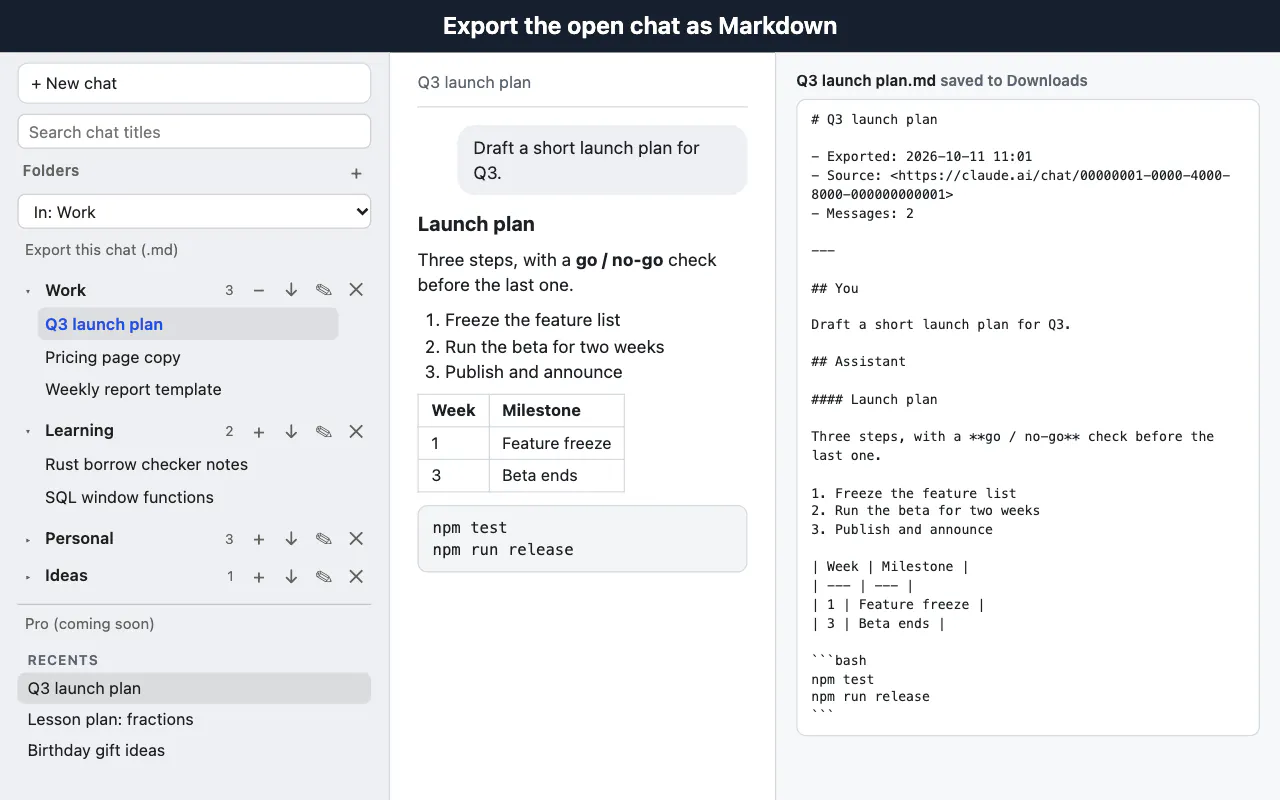Viewport: 1280px width, 800px height.
Task: Delete the Work folder with its X icon
Action: tap(356, 290)
